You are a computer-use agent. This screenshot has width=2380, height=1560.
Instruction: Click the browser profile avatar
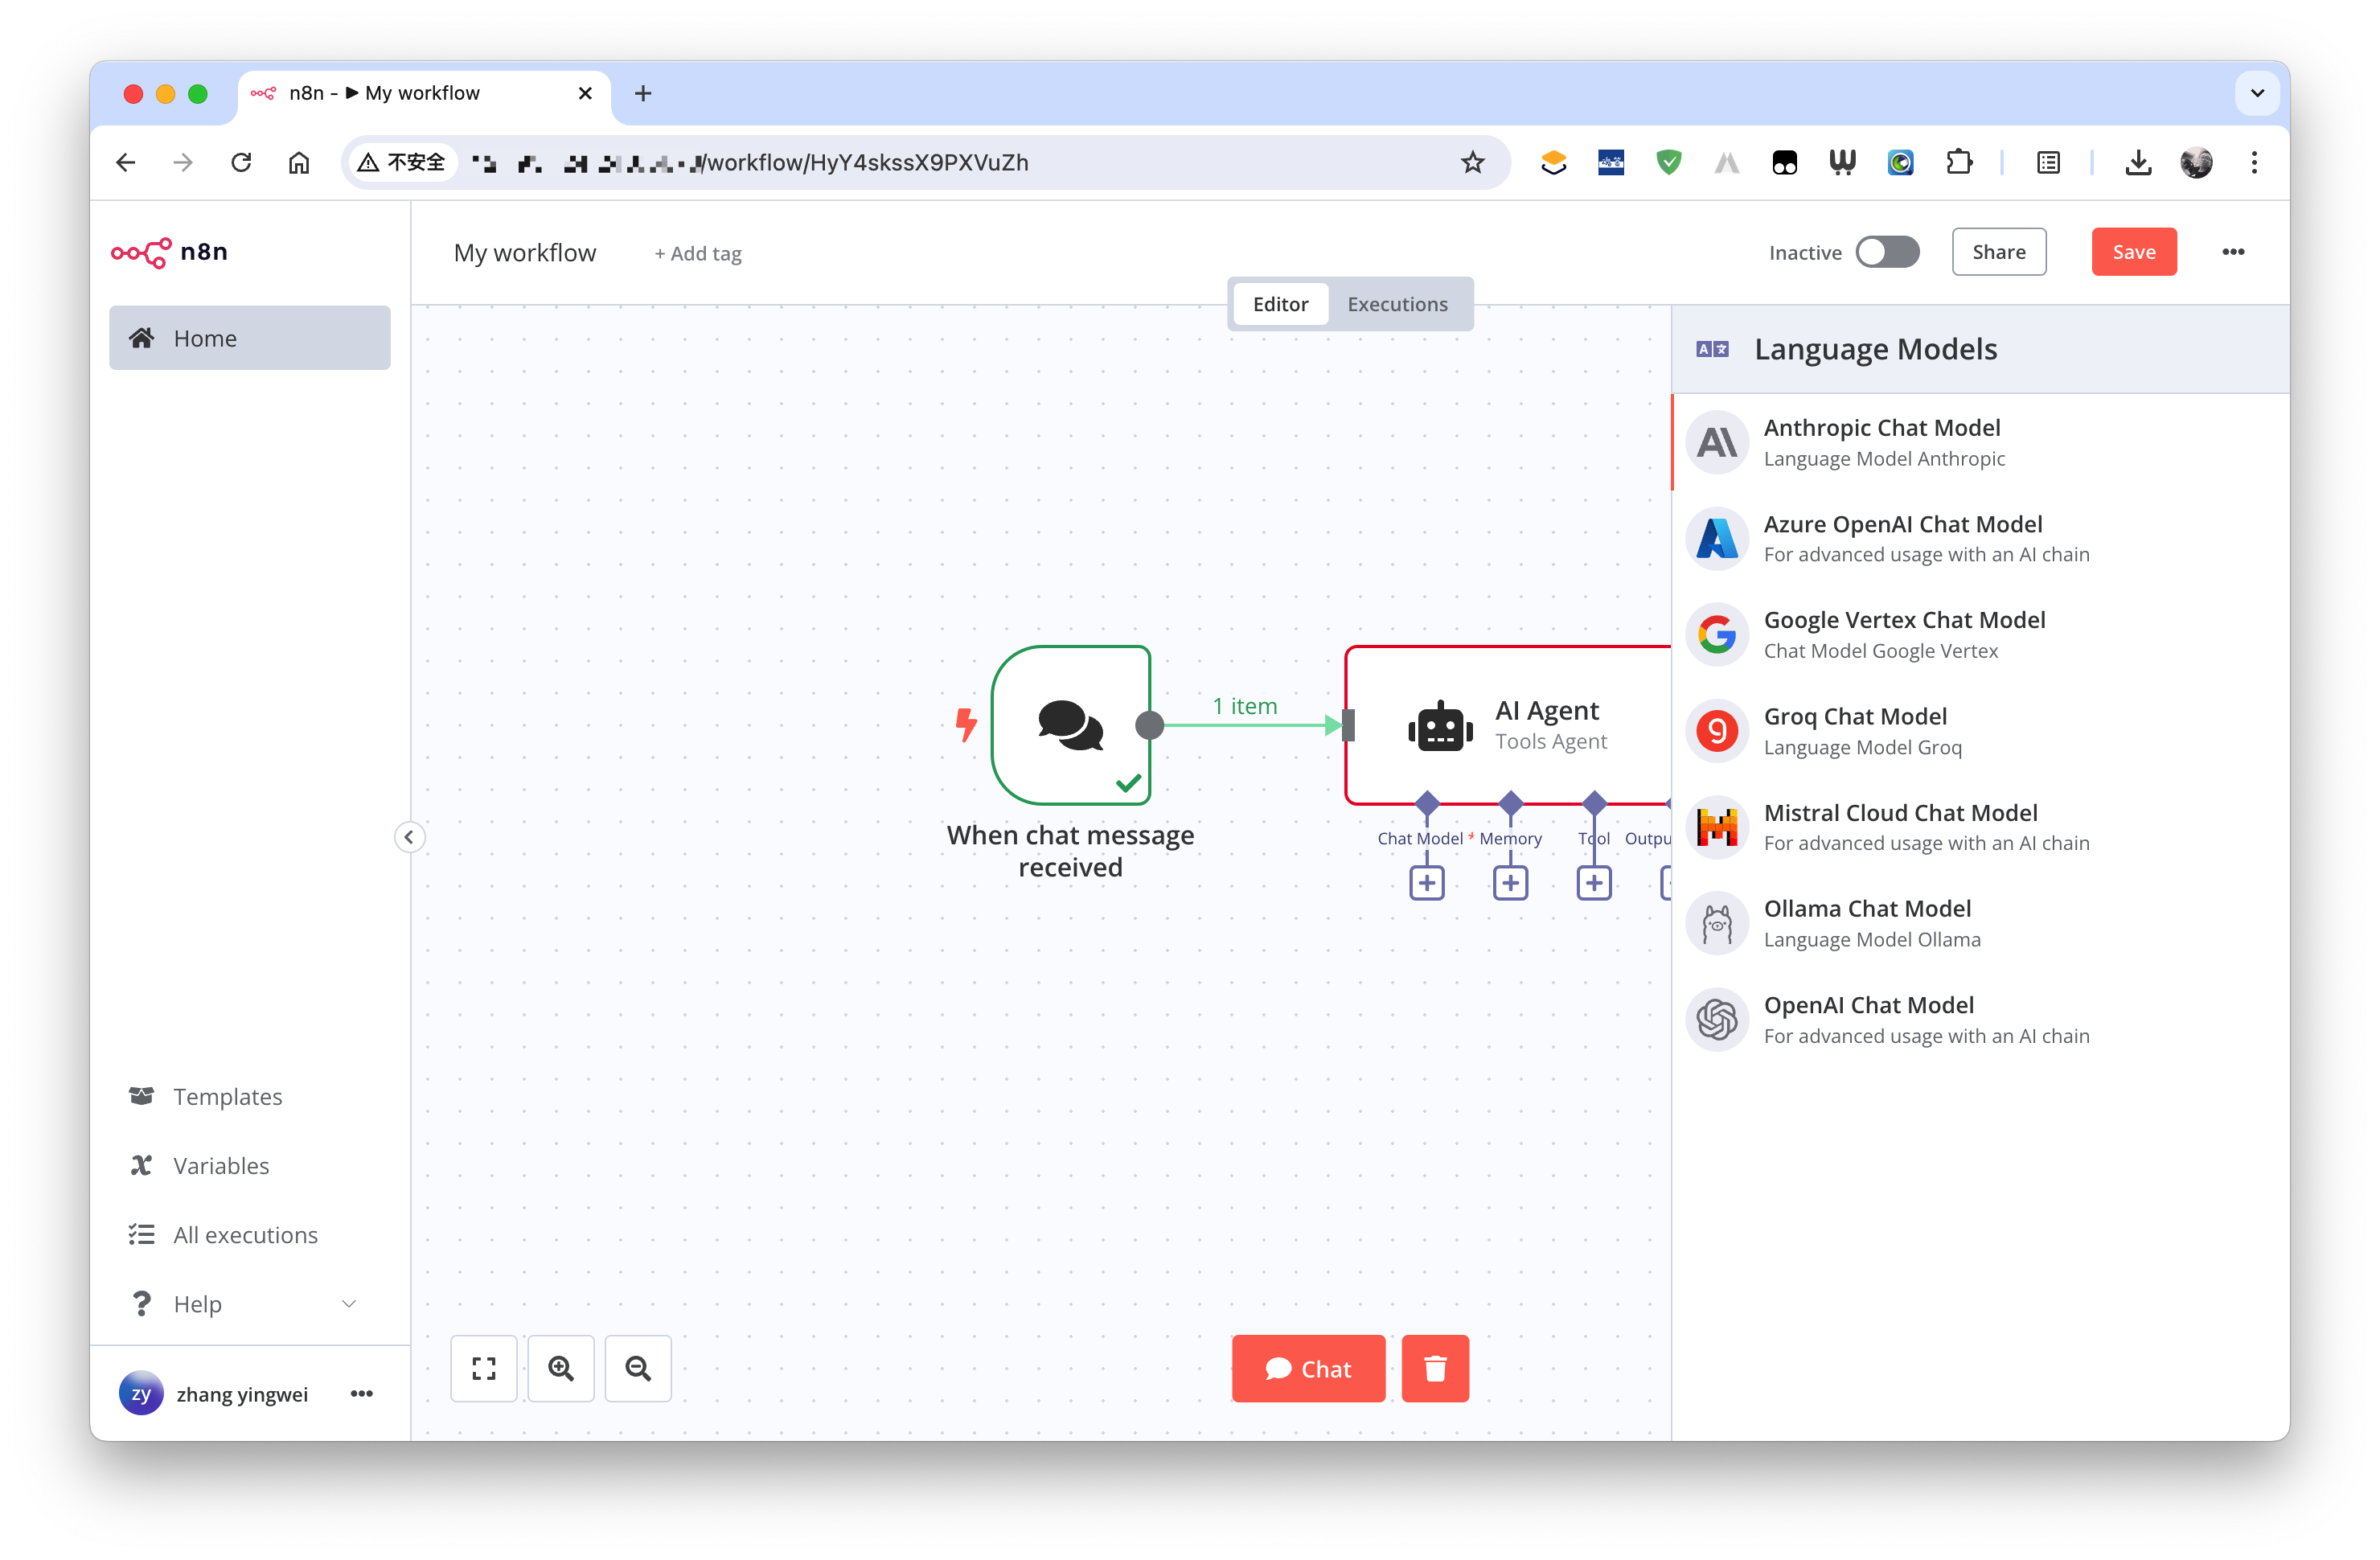coord(2196,162)
